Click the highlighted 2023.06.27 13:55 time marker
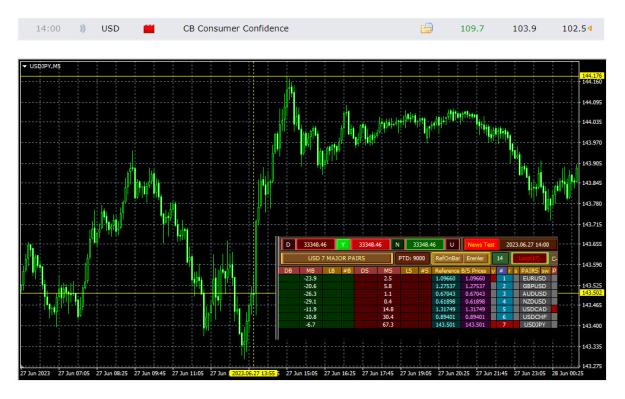Viewport: 625px width, 399px height. (x=253, y=373)
